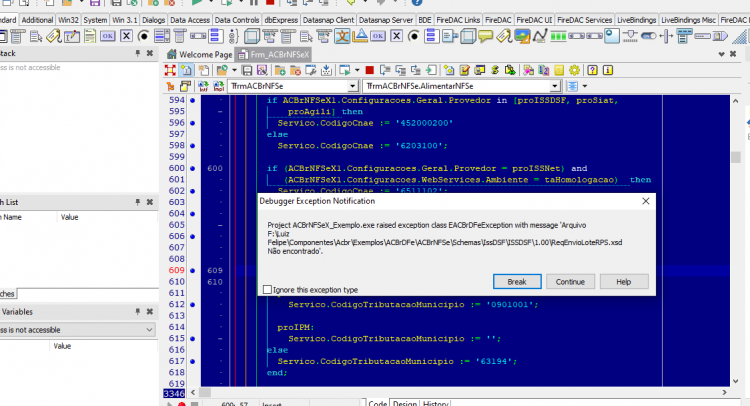
Task: Pin the Watch List panel
Action: tap(138, 202)
